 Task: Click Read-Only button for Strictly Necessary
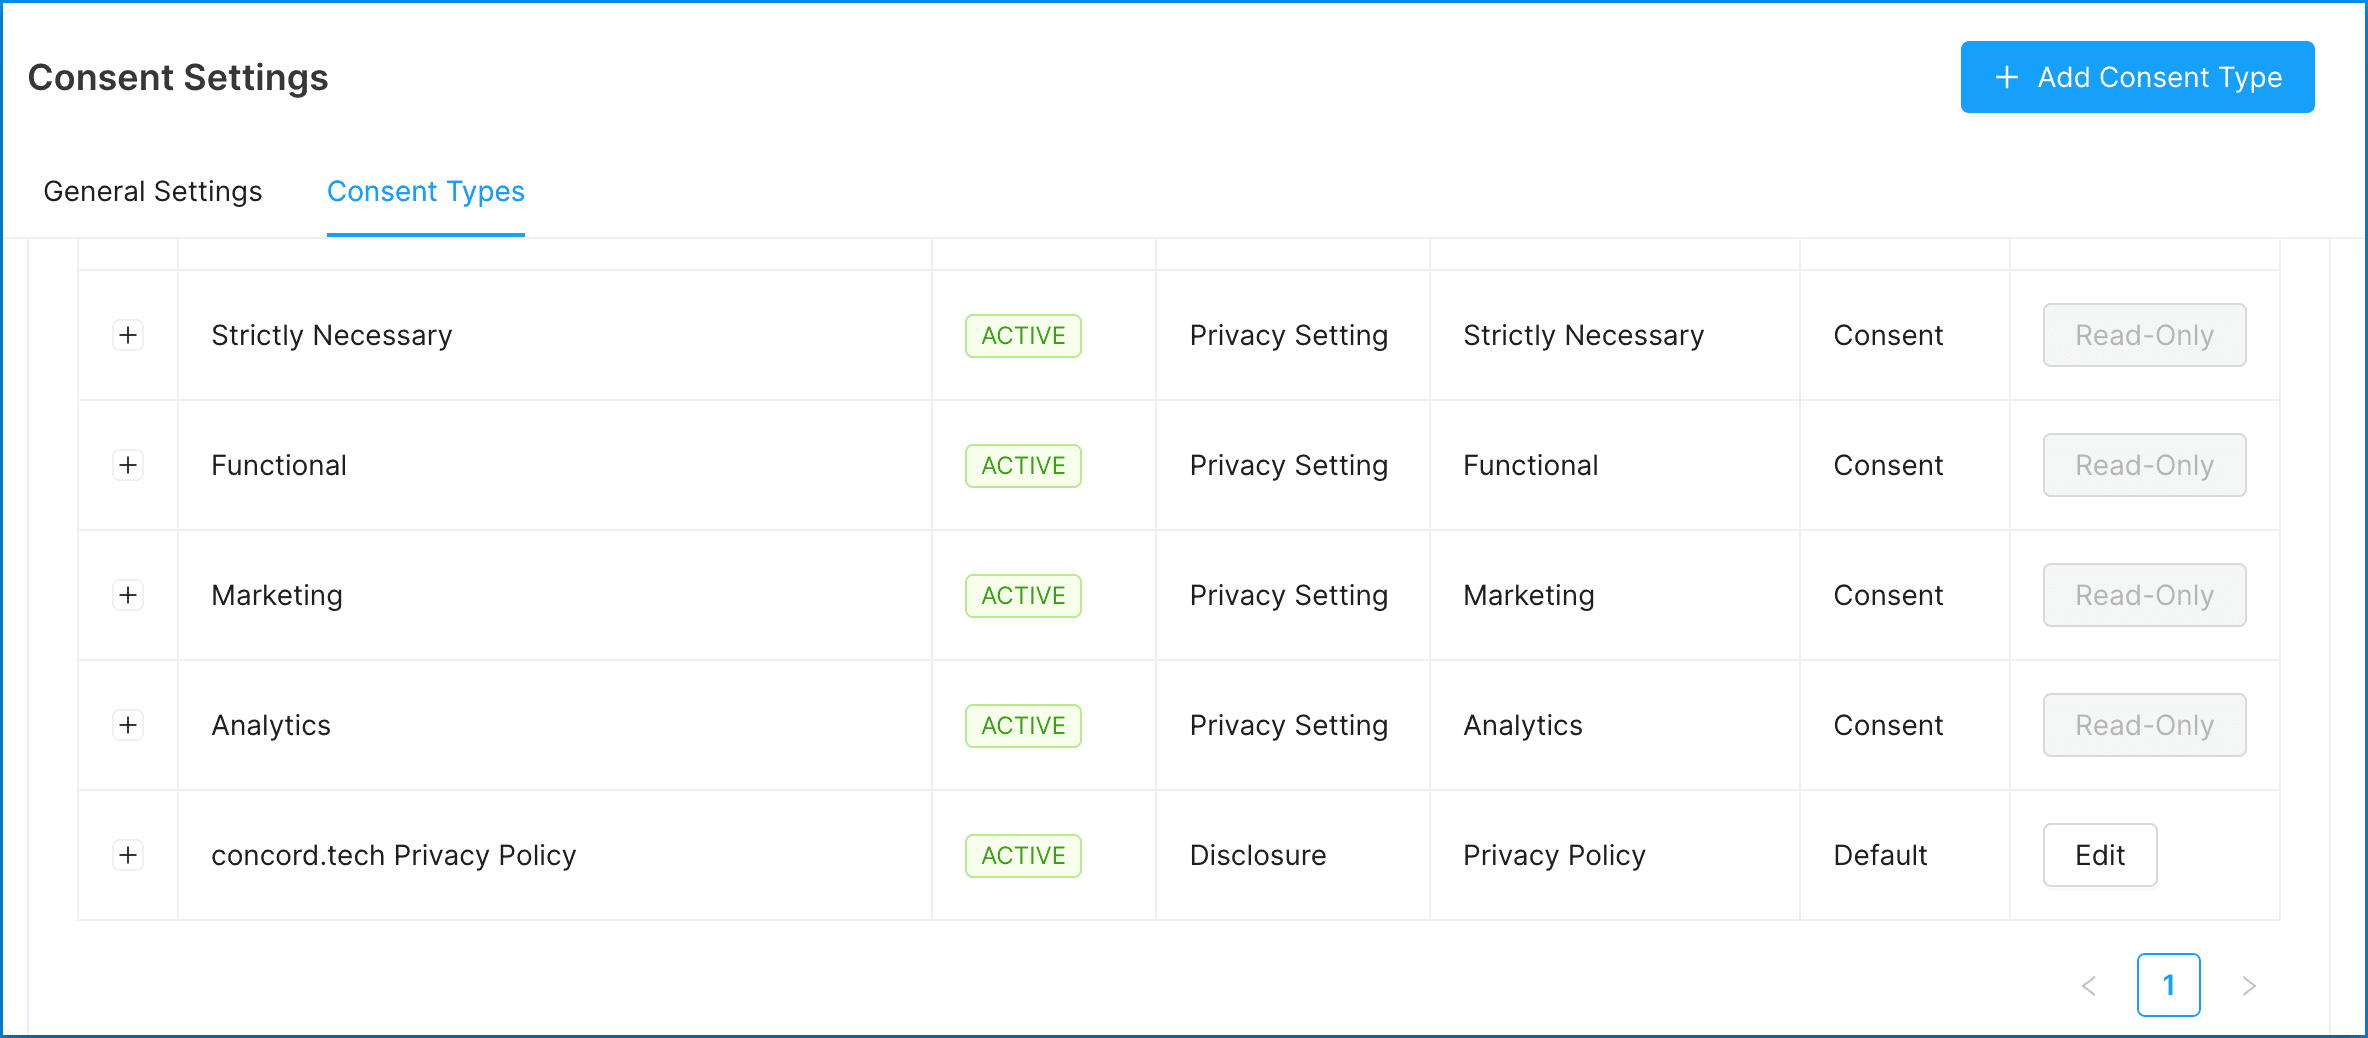2144,335
